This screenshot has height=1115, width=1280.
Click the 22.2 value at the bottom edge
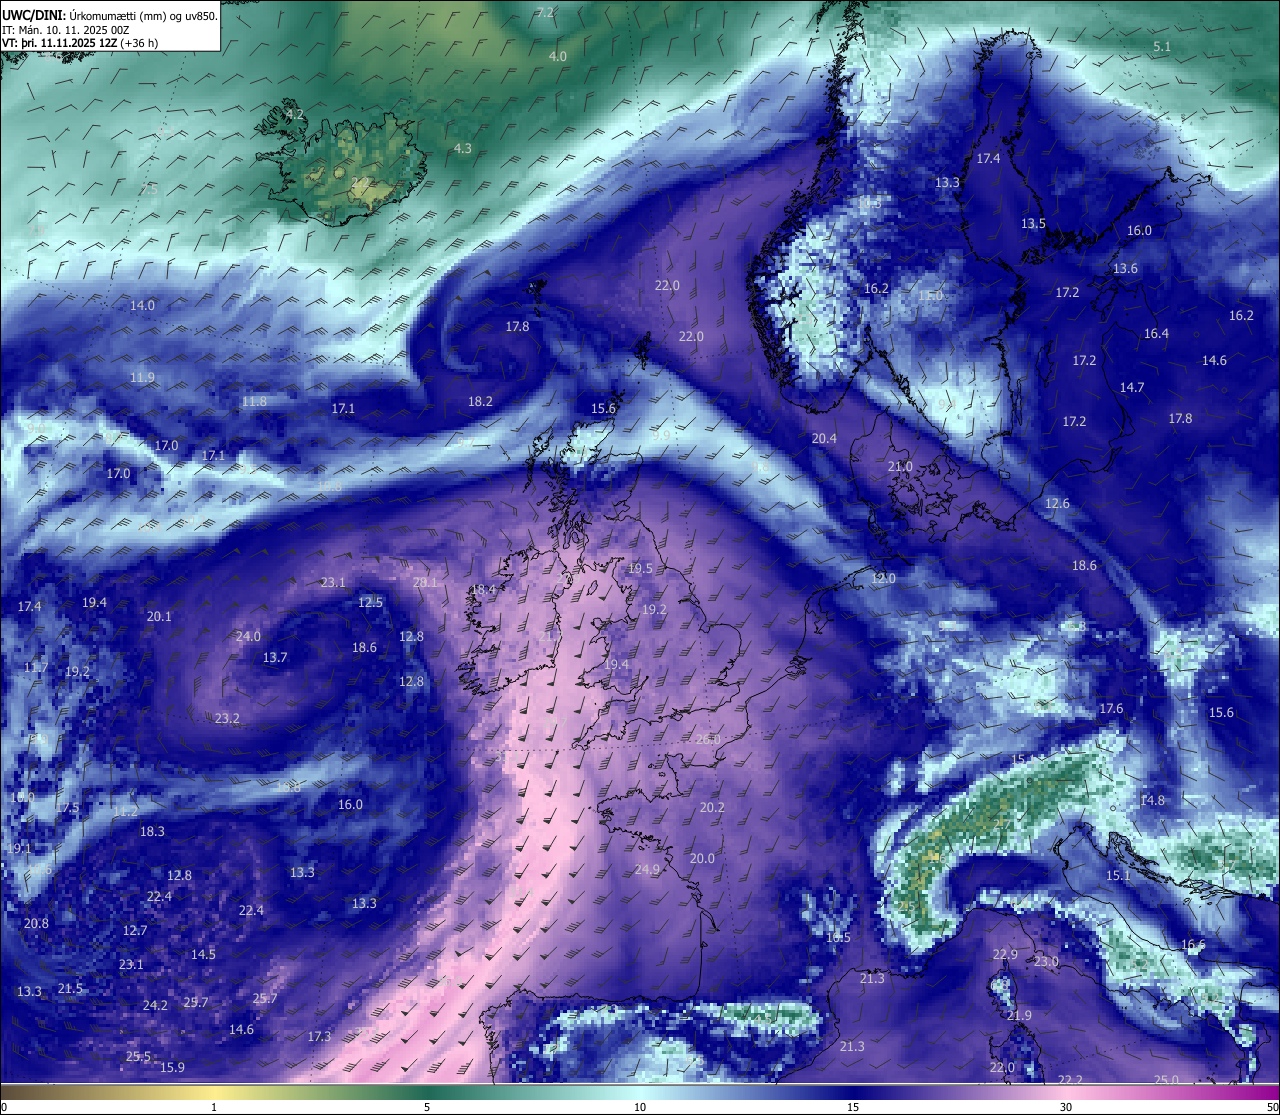[1070, 1080]
